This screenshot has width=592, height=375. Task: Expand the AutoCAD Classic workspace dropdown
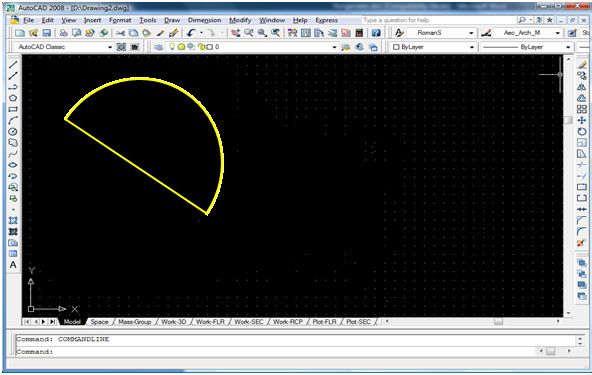pyautogui.click(x=110, y=47)
